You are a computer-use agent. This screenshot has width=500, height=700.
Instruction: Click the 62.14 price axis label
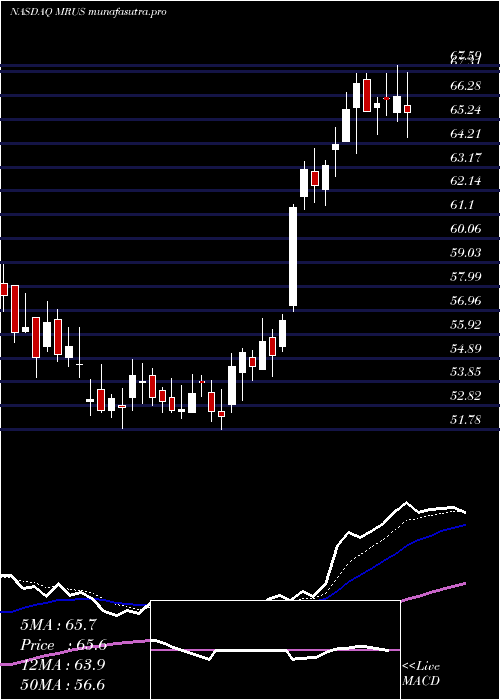pos(466,181)
